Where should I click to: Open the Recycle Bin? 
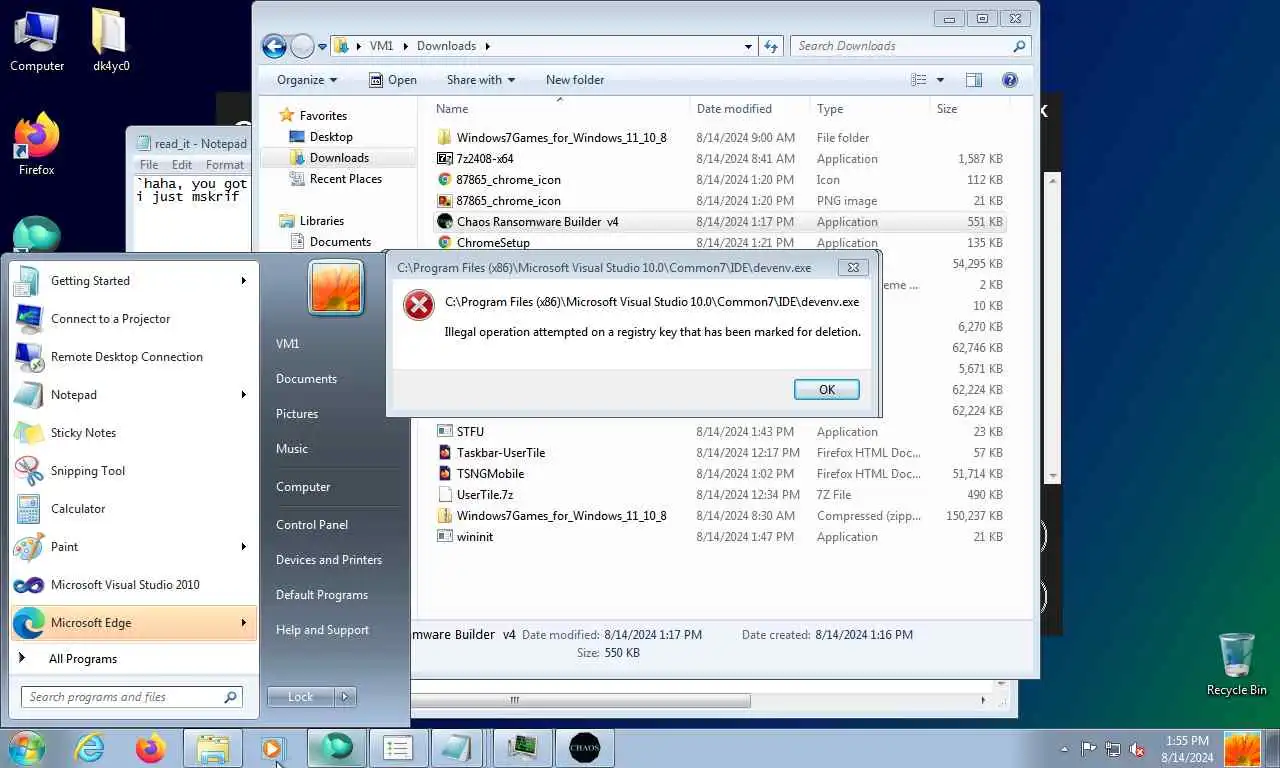[x=1237, y=664]
